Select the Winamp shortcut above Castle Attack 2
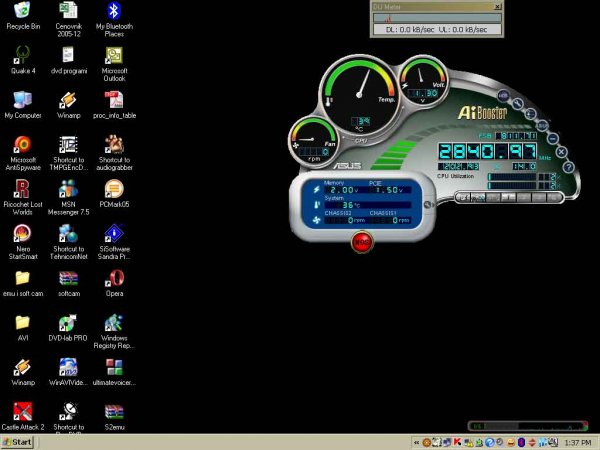 pyautogui.click(x=23, y=372)
